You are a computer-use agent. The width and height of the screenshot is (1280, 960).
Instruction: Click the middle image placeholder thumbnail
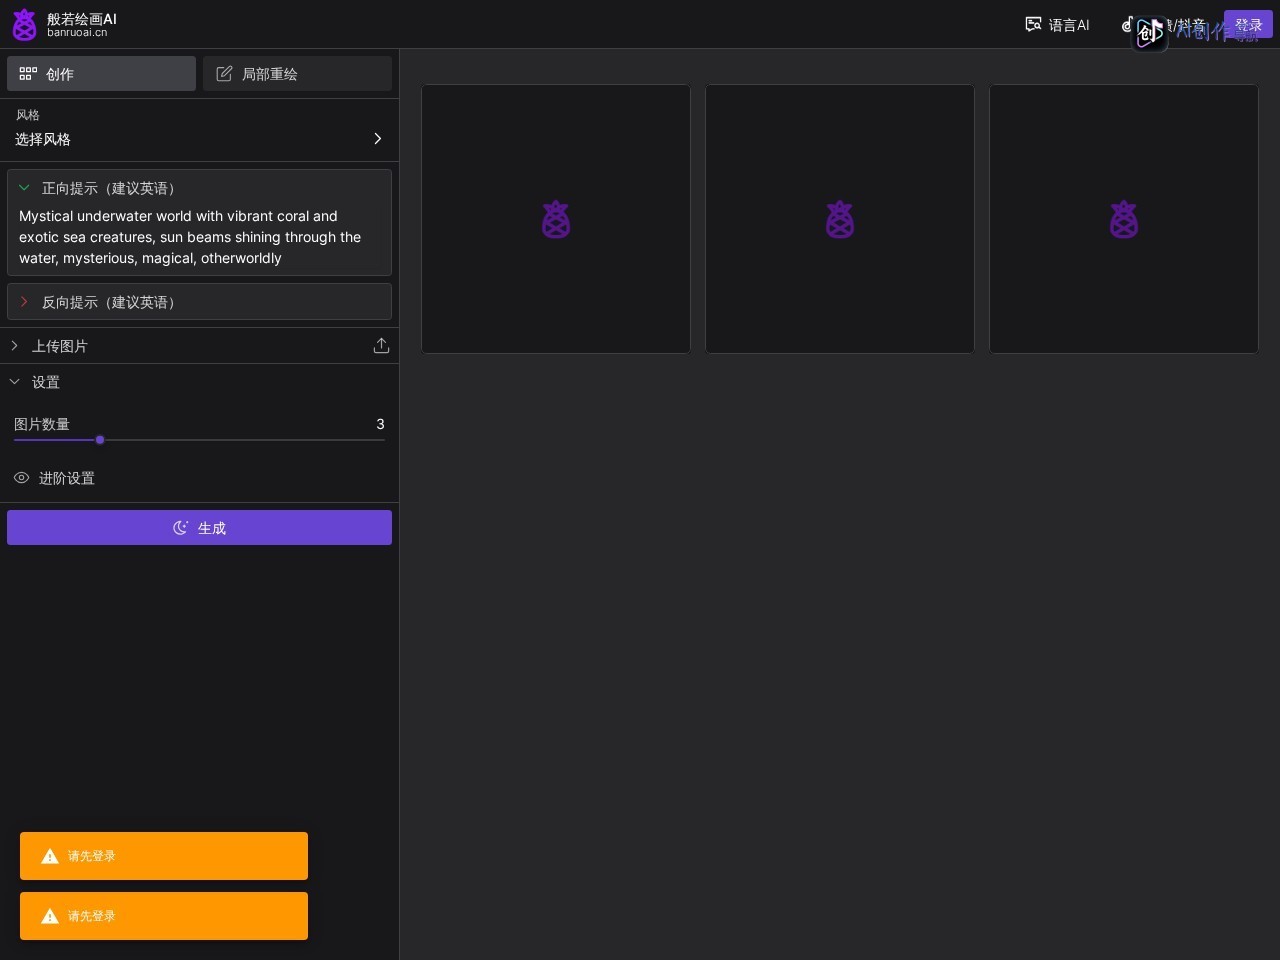pos(840,219)
